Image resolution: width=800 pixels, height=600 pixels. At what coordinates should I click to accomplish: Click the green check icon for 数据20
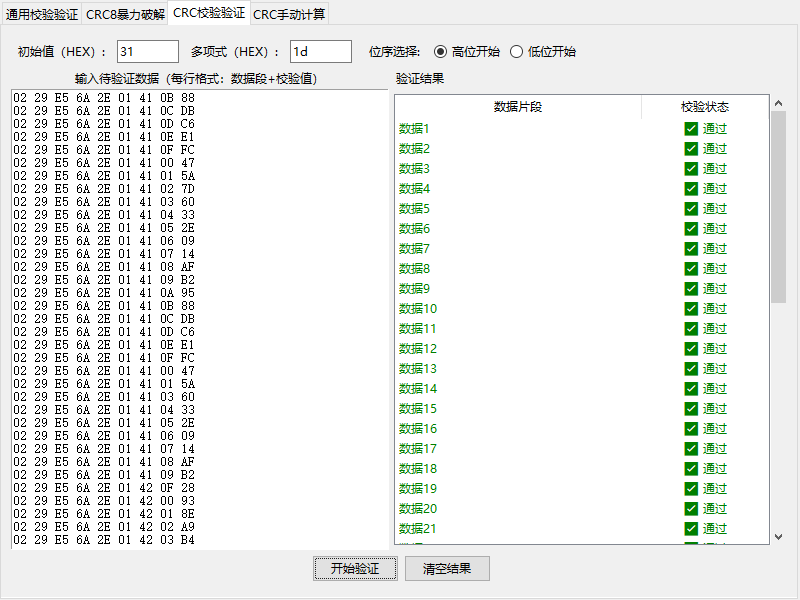691,509
